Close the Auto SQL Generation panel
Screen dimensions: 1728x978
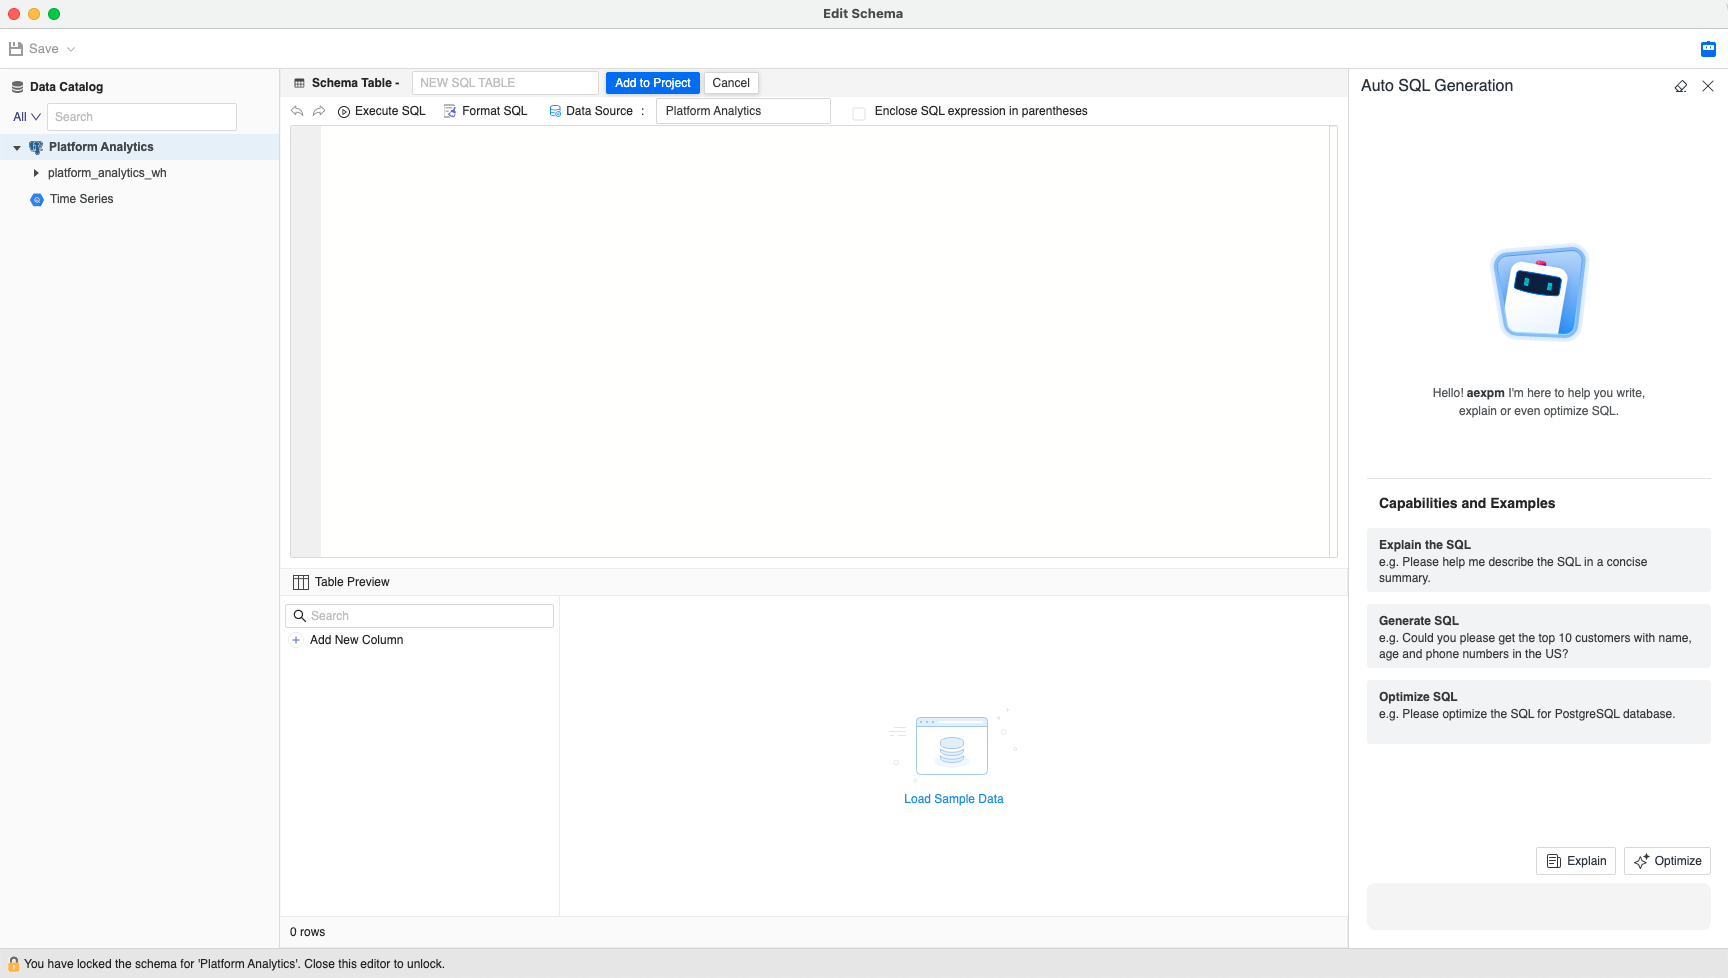tap(1708, 87)
